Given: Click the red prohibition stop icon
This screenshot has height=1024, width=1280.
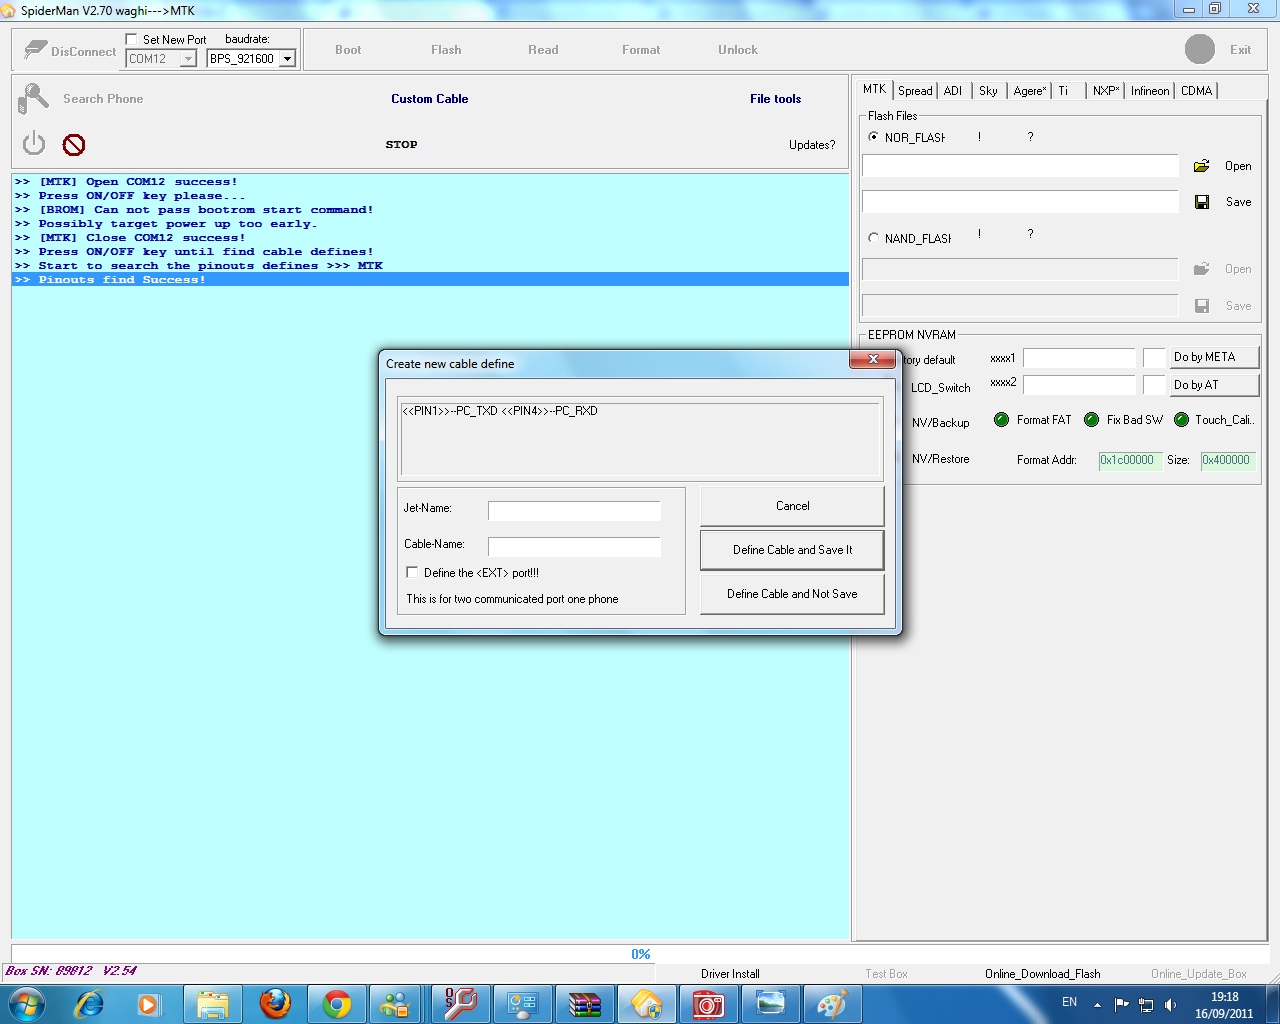Looking at the screenshot, I should 74,145.
